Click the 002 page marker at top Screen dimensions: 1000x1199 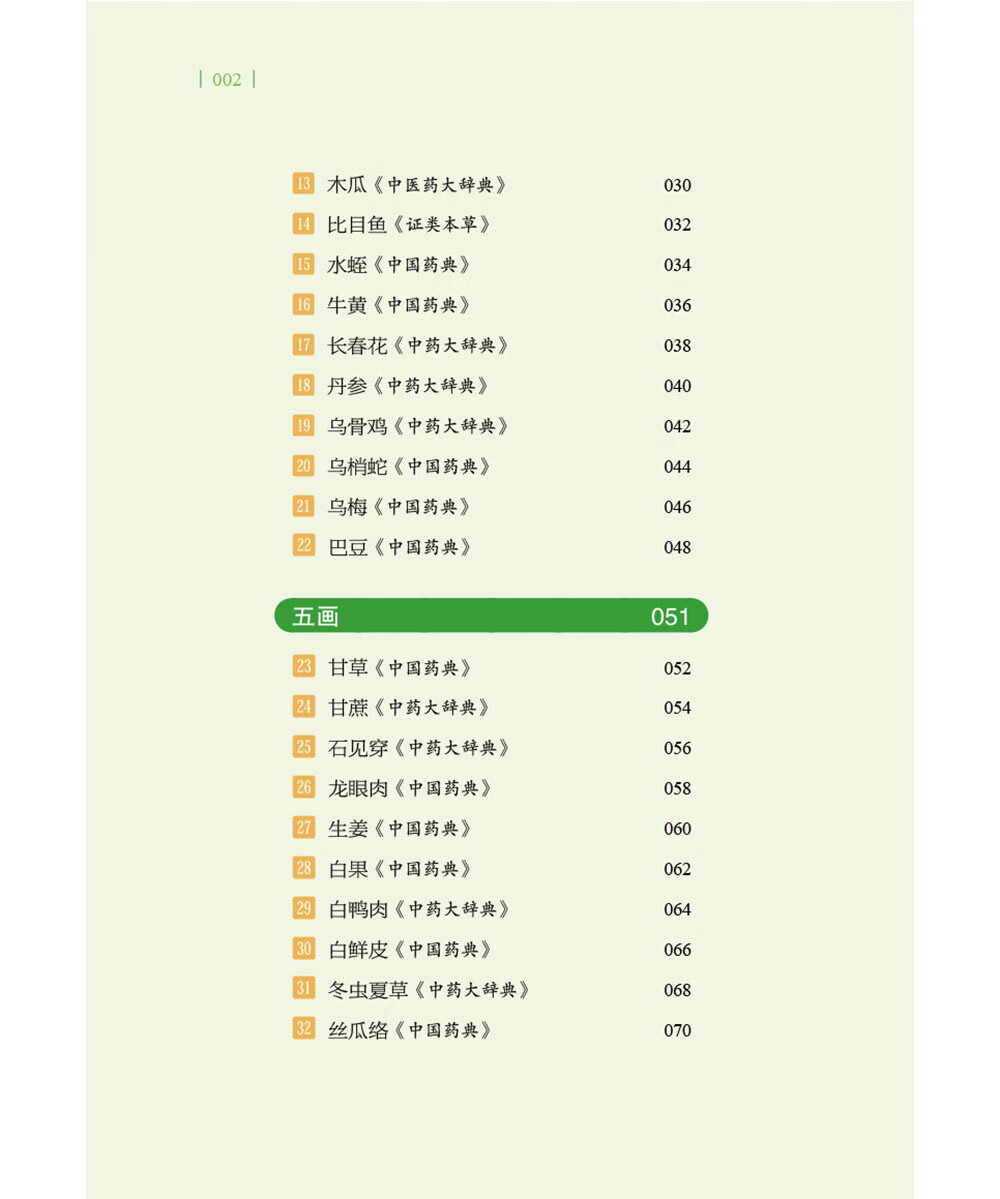click(x=227, y=80)
